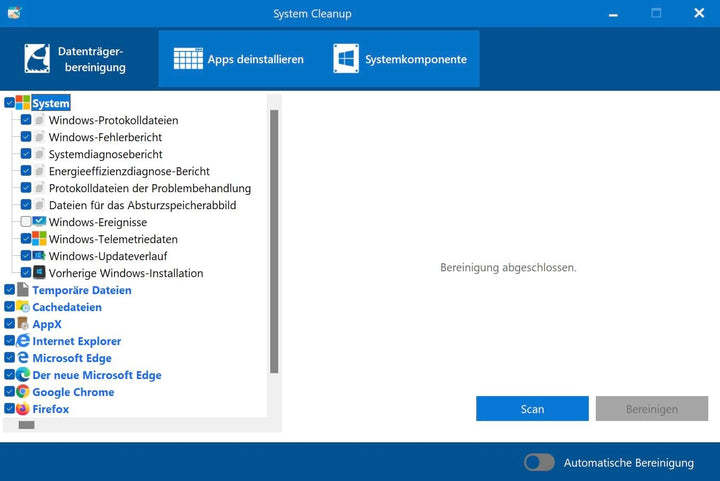
Task: Click the Bereinigen button
Action: [652, 408]
